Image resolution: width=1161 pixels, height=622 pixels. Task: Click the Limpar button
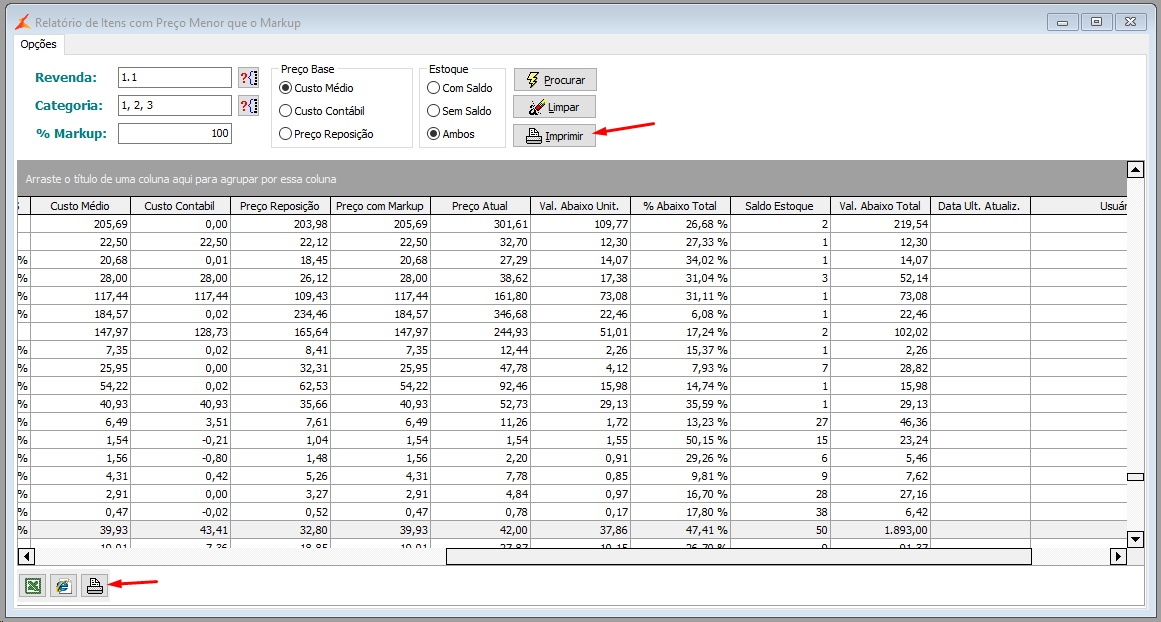[x=555, y=107]
